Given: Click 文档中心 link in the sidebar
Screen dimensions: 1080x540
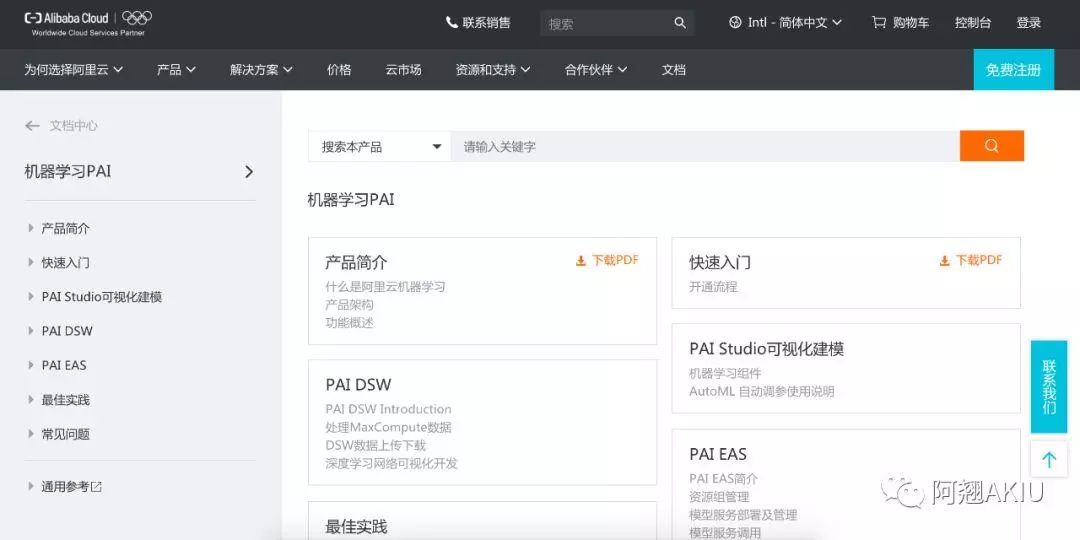Looking at the screenshot, I should point(74,125).
